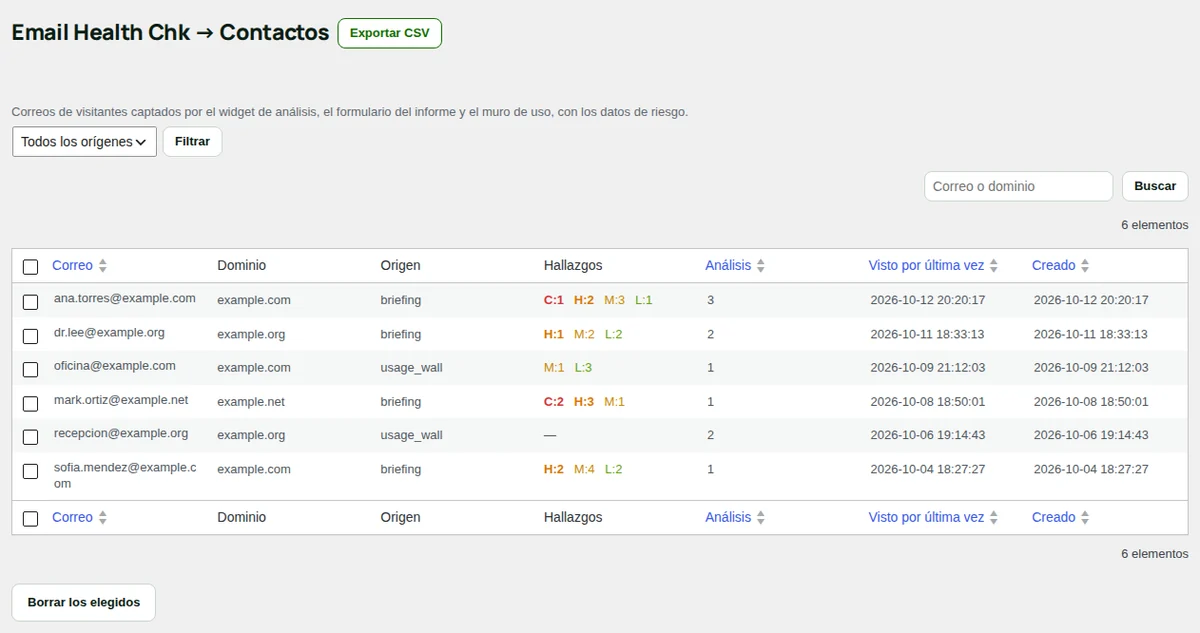
Task: Click the Buscar button
Action: click(1155, 186)
